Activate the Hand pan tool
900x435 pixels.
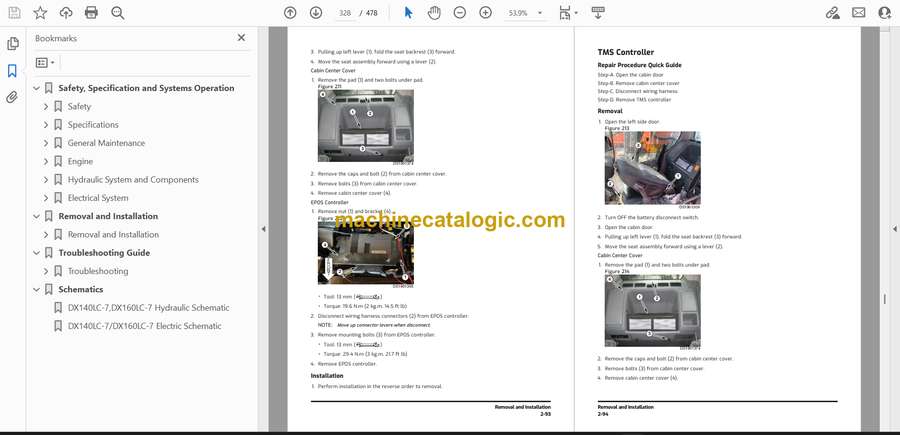pos(434,13)
